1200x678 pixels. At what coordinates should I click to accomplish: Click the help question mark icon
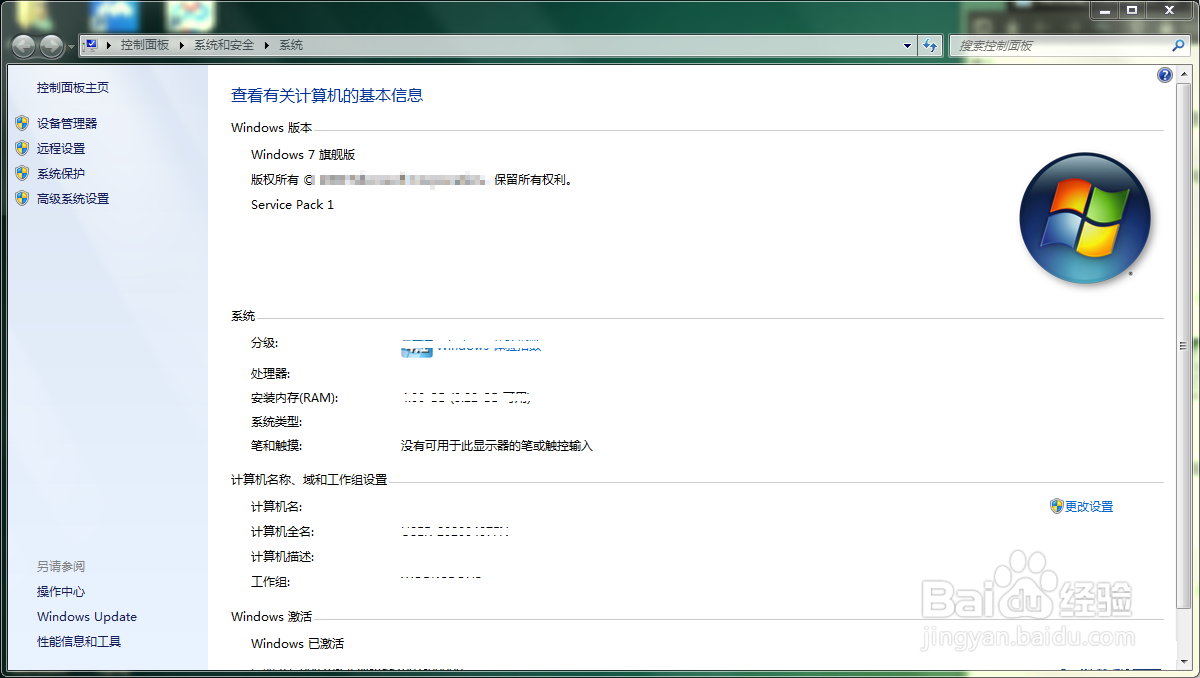(x=1165, y=75)
